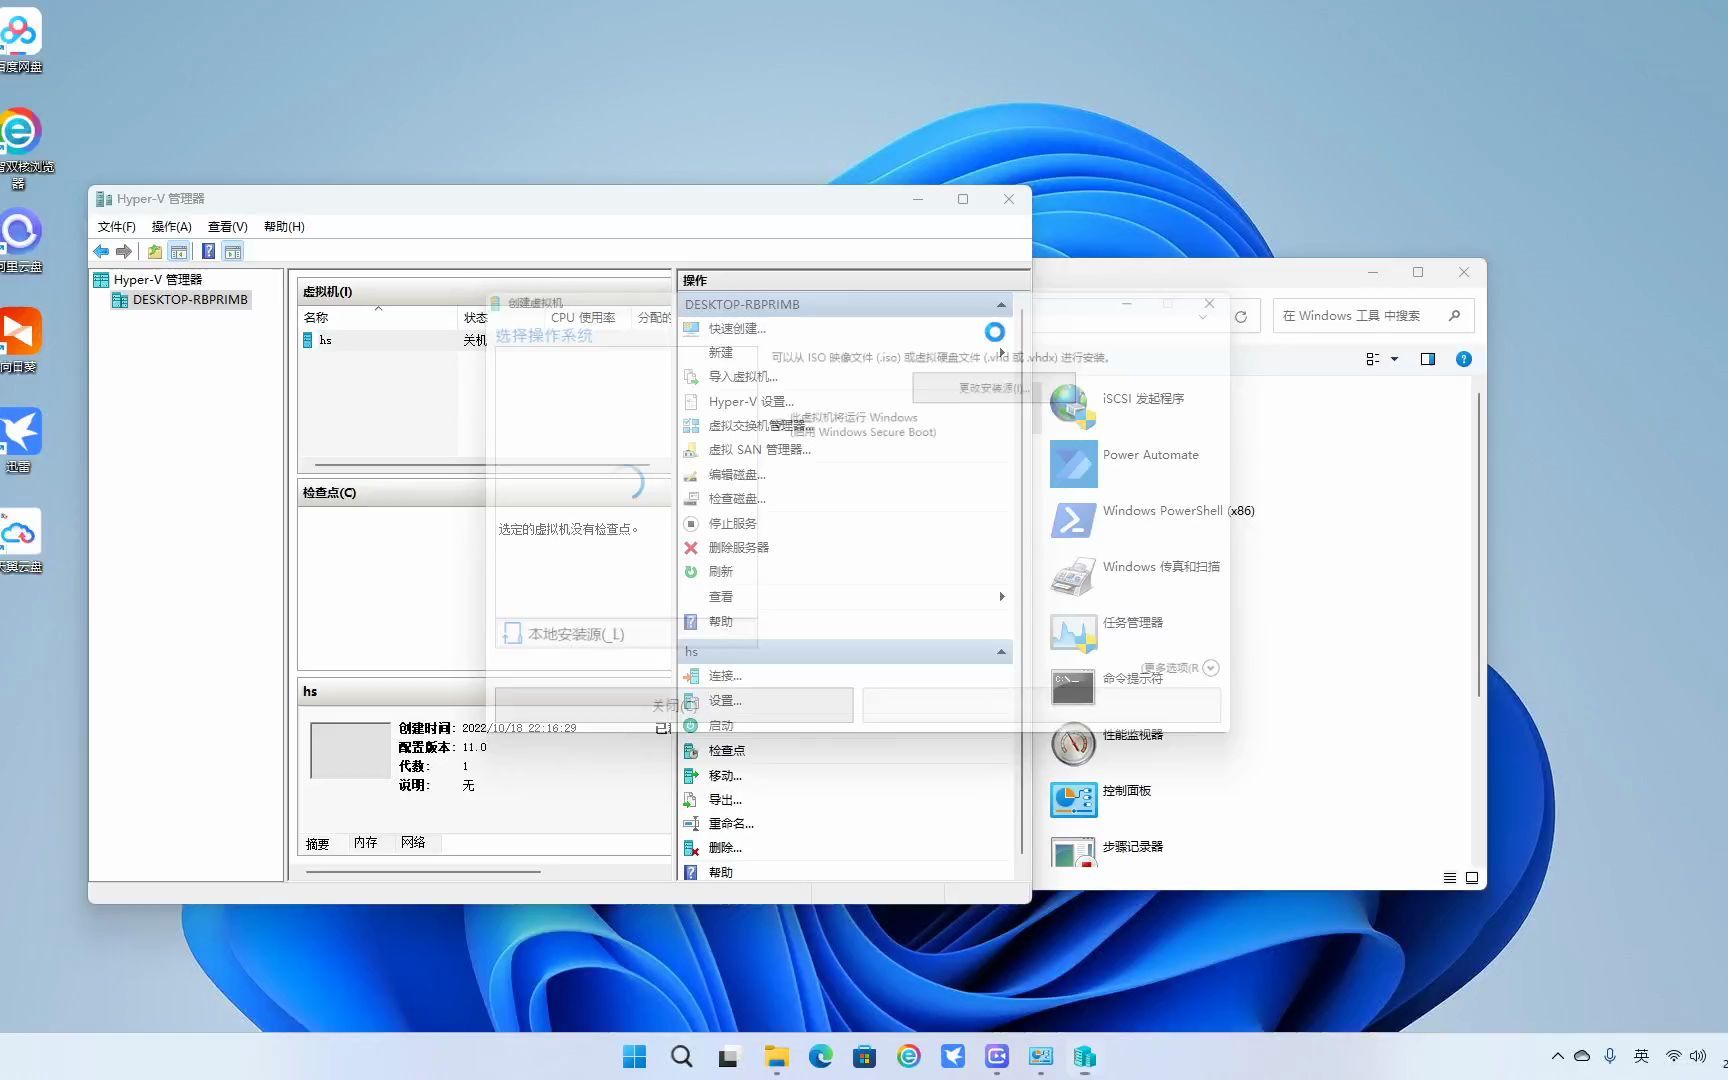The height and width of the screenshot is (1080, 1728).
Task: Click 检查点 action for hs
Action: 727,751
